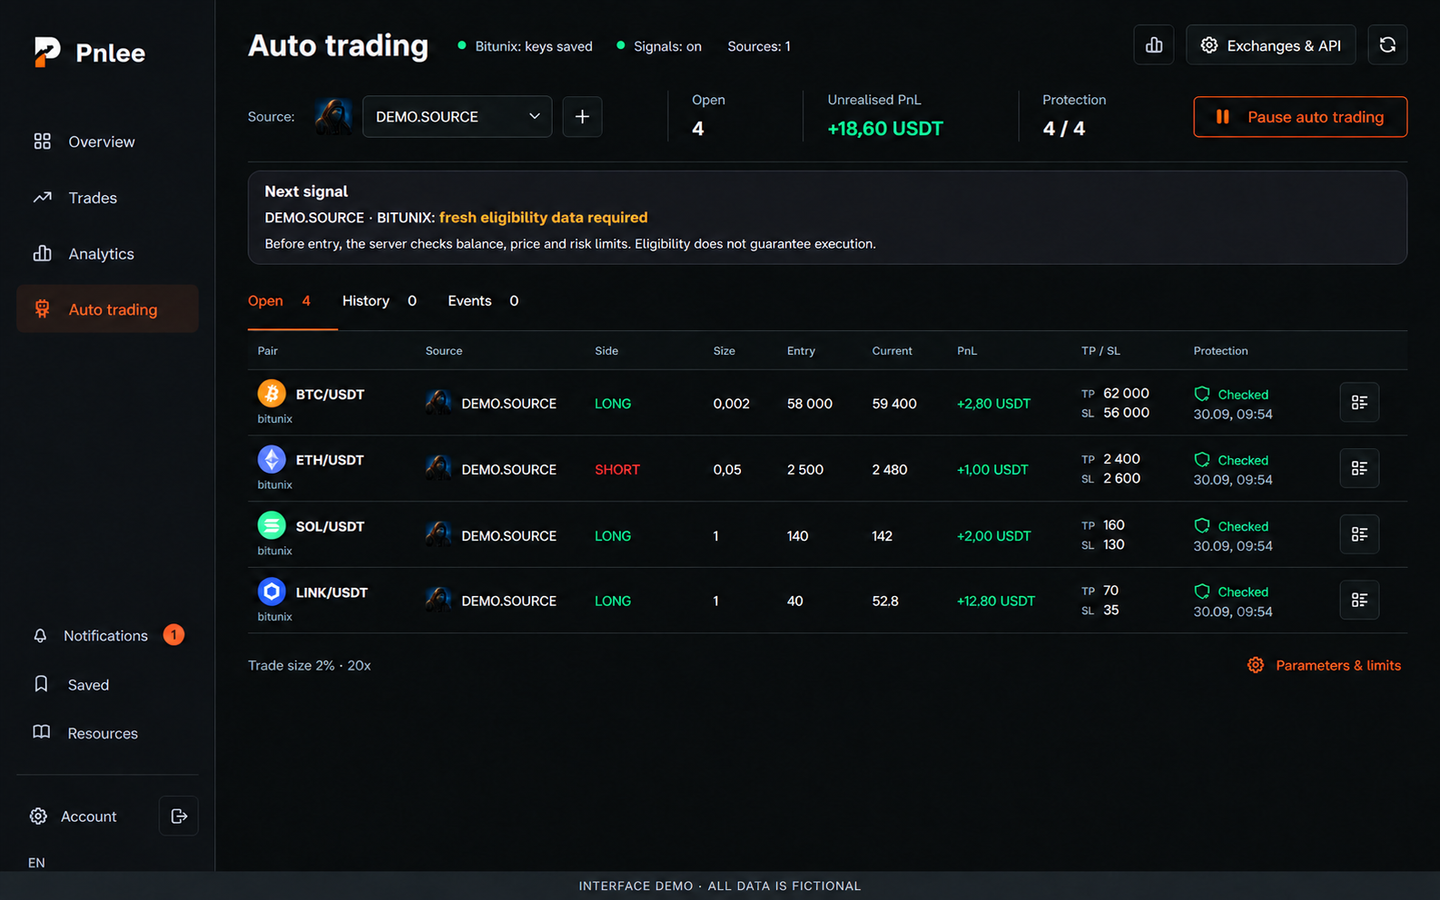The image size is (1440, 900).
Task: Click the ETH/USDT pair name
Action: pos(330,460)
